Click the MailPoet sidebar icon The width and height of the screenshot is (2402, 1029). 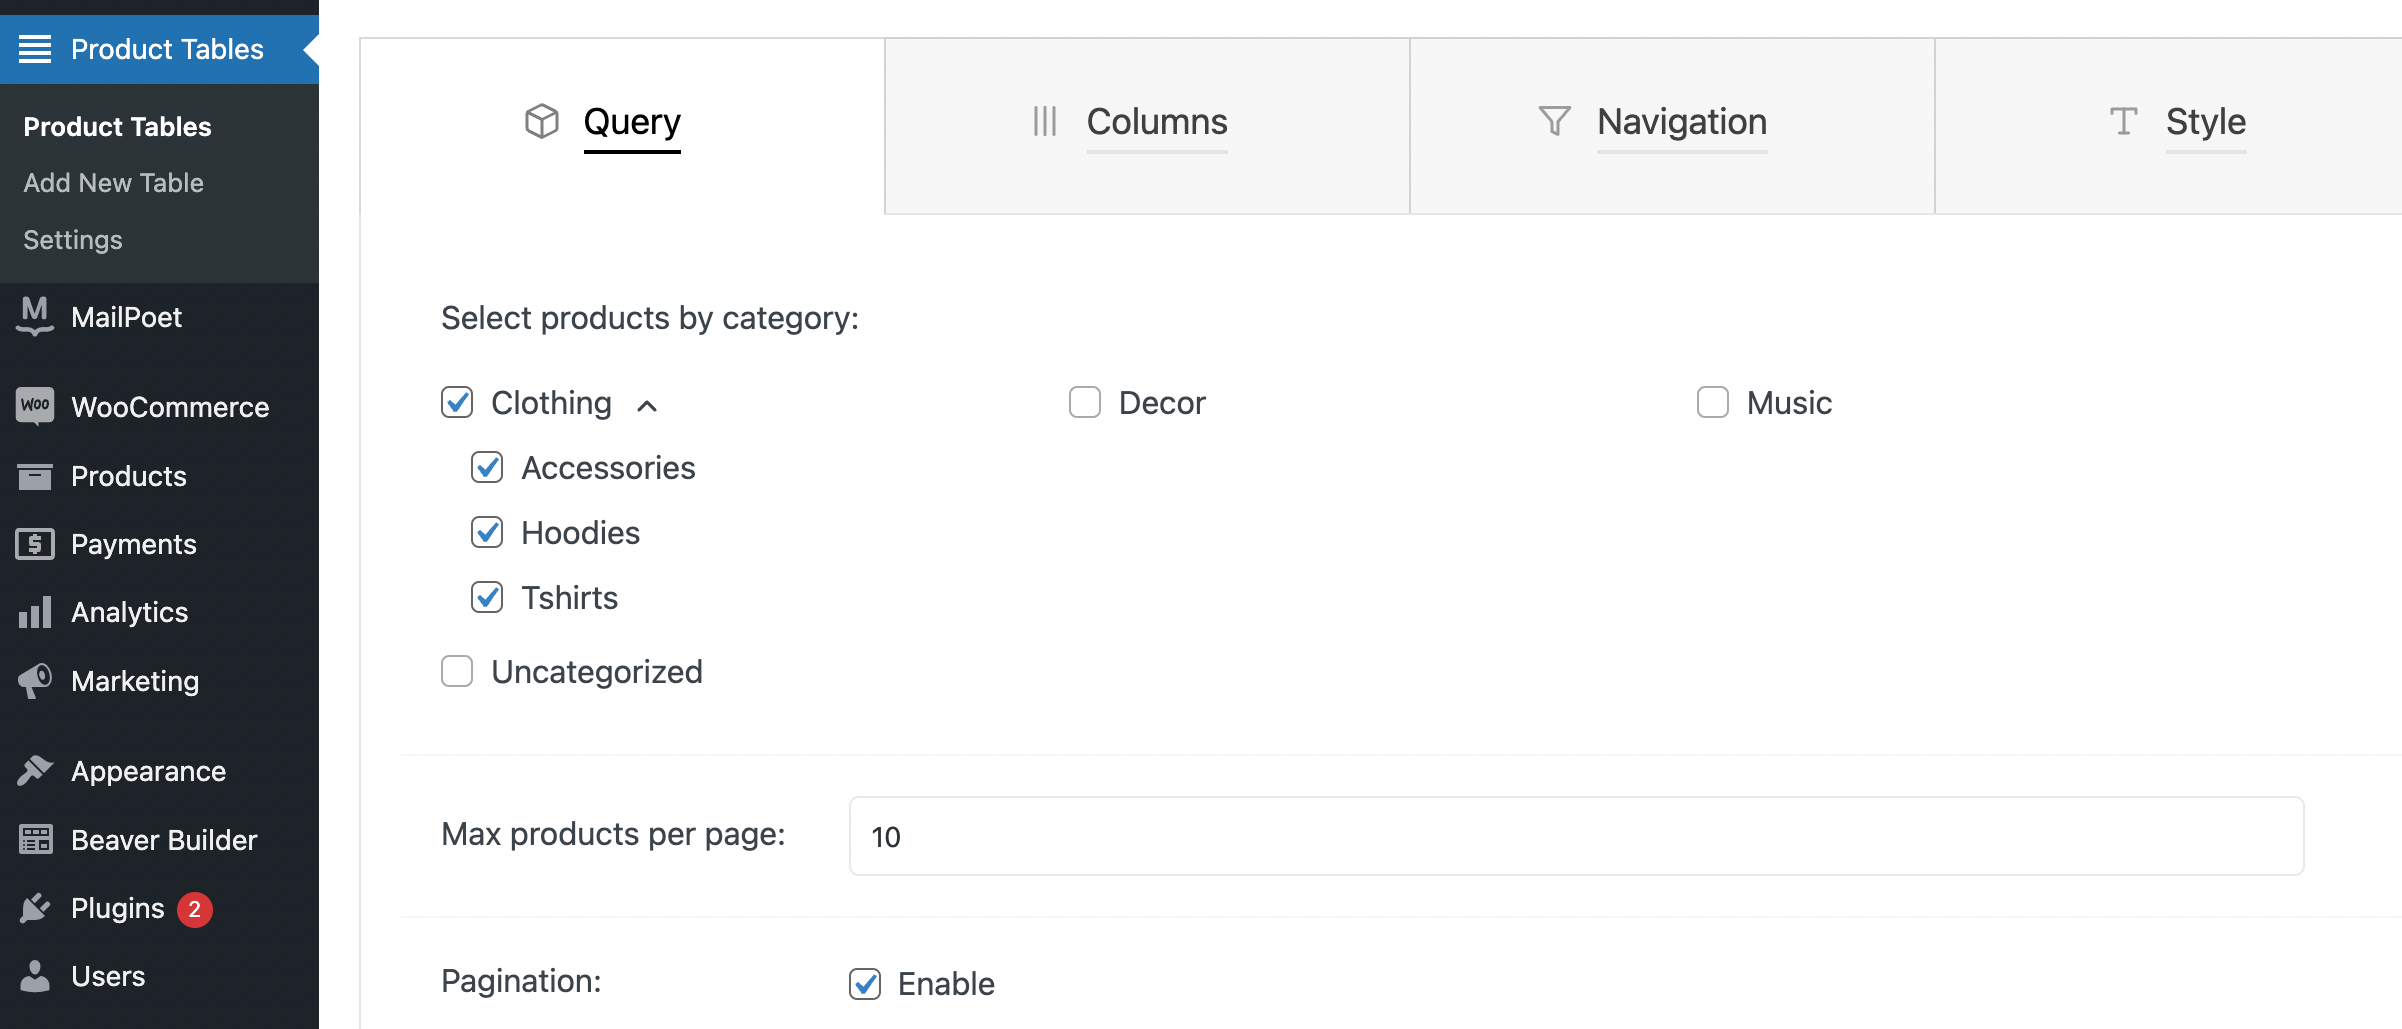[35, 317]
